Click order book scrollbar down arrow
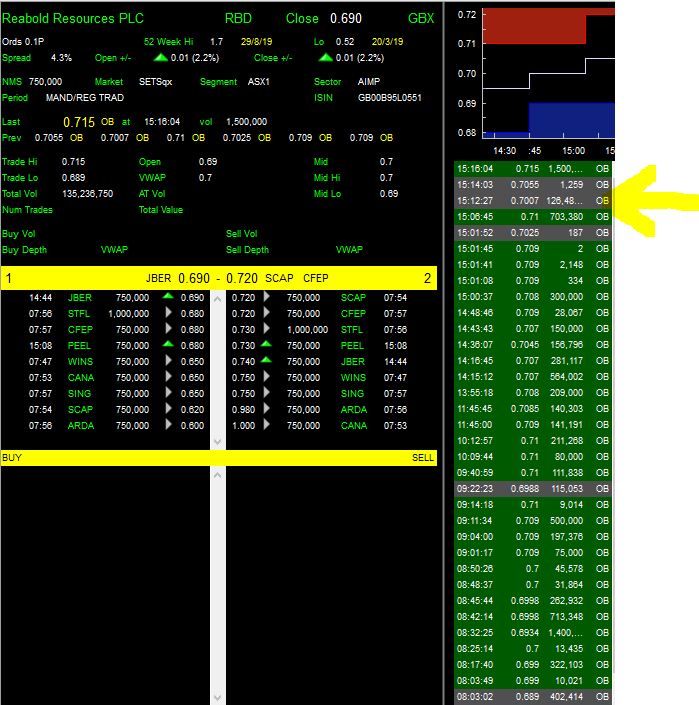Viewport: 699px width, 705px height. (218, 442)
